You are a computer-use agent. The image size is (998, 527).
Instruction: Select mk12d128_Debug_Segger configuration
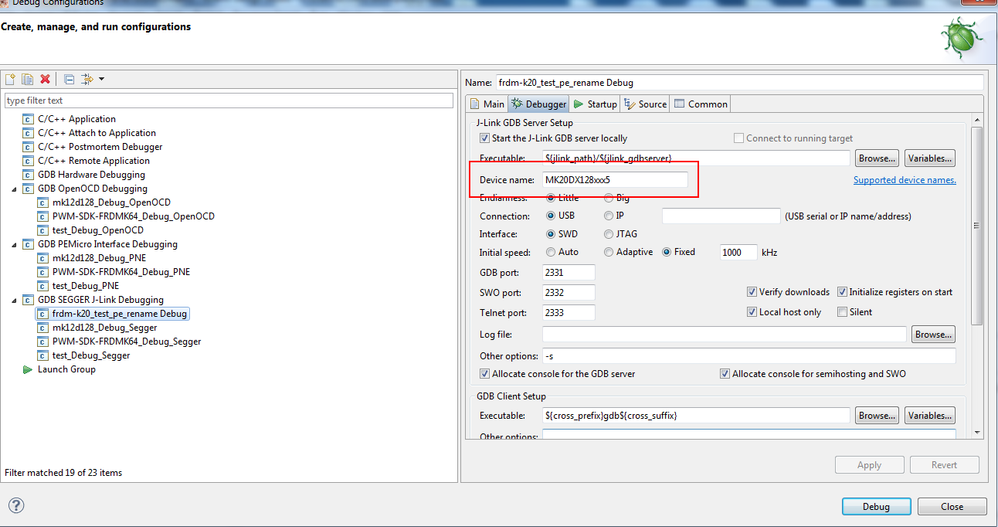[104, 328]
